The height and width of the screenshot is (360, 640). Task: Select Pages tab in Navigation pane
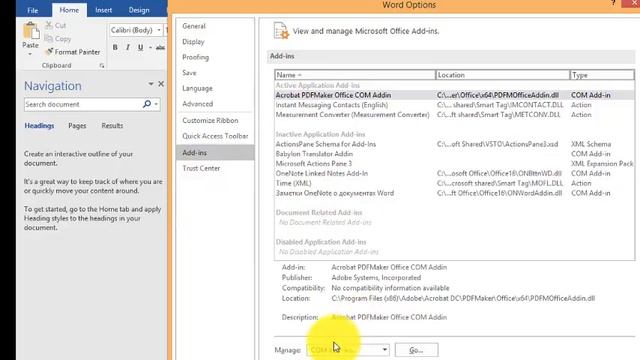pyautogui.click(x=77, y=126)
